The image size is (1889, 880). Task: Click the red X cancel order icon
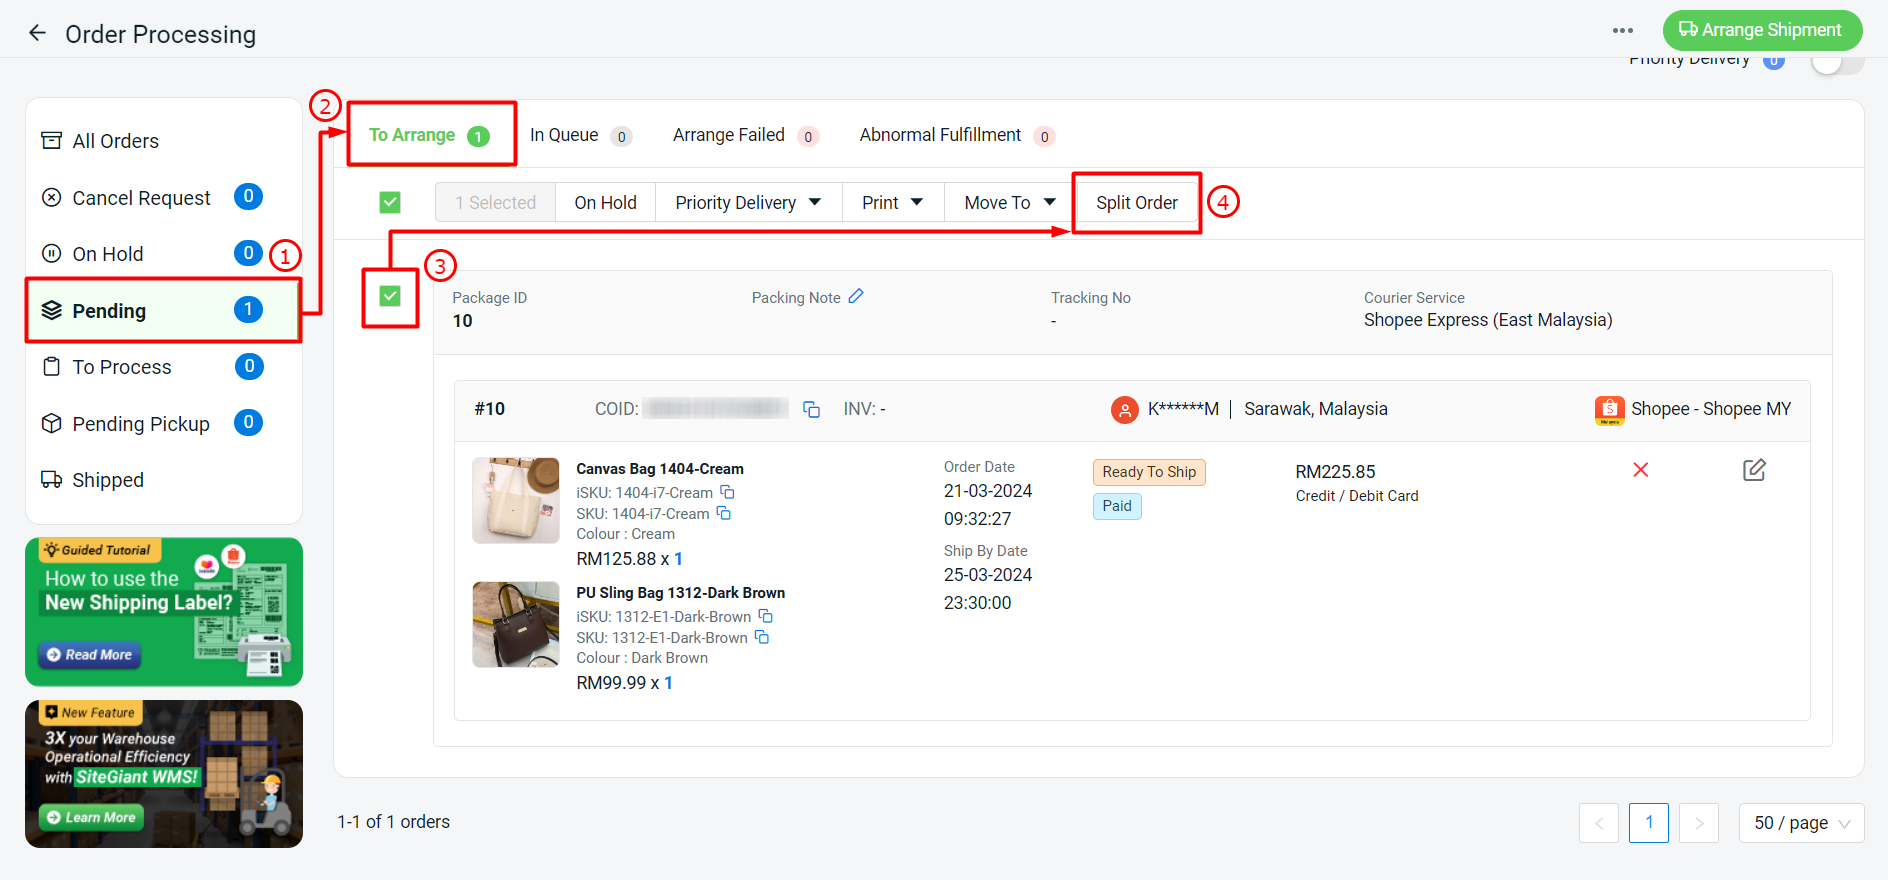[1640, 470]
